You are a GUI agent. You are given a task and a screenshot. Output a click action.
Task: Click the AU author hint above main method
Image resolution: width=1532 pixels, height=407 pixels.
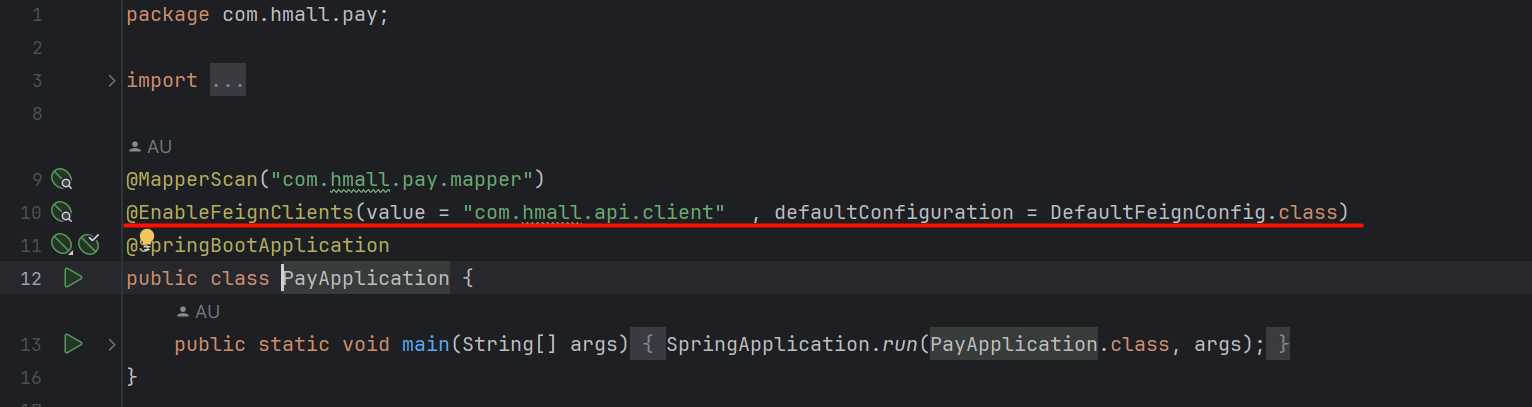coord(198,312)
